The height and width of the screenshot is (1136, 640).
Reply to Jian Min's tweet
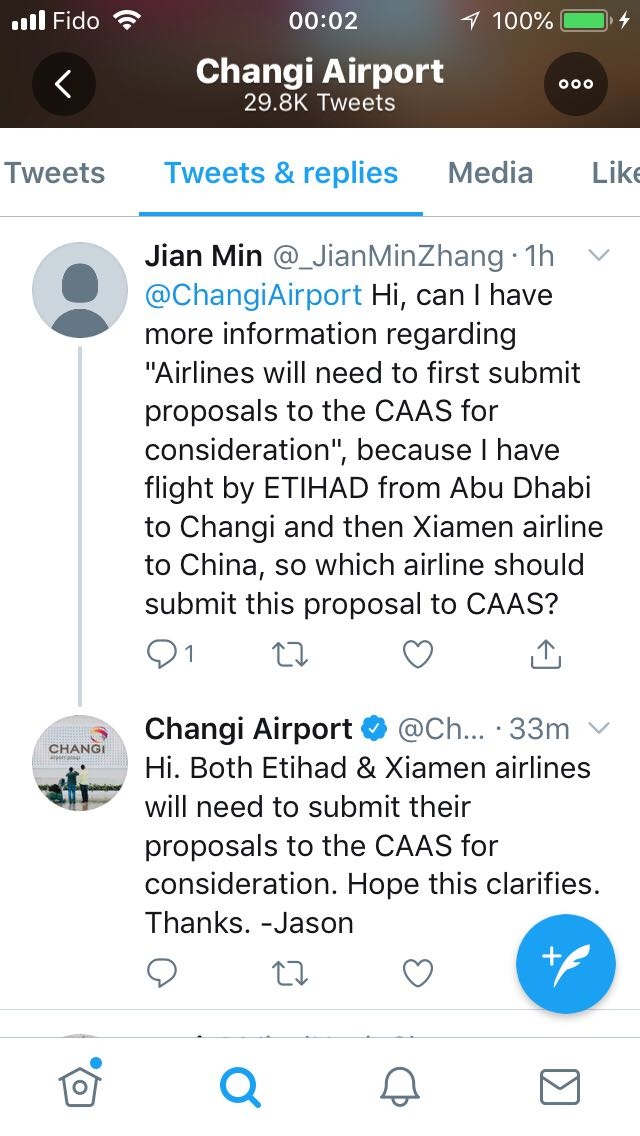tap(161, 654)
